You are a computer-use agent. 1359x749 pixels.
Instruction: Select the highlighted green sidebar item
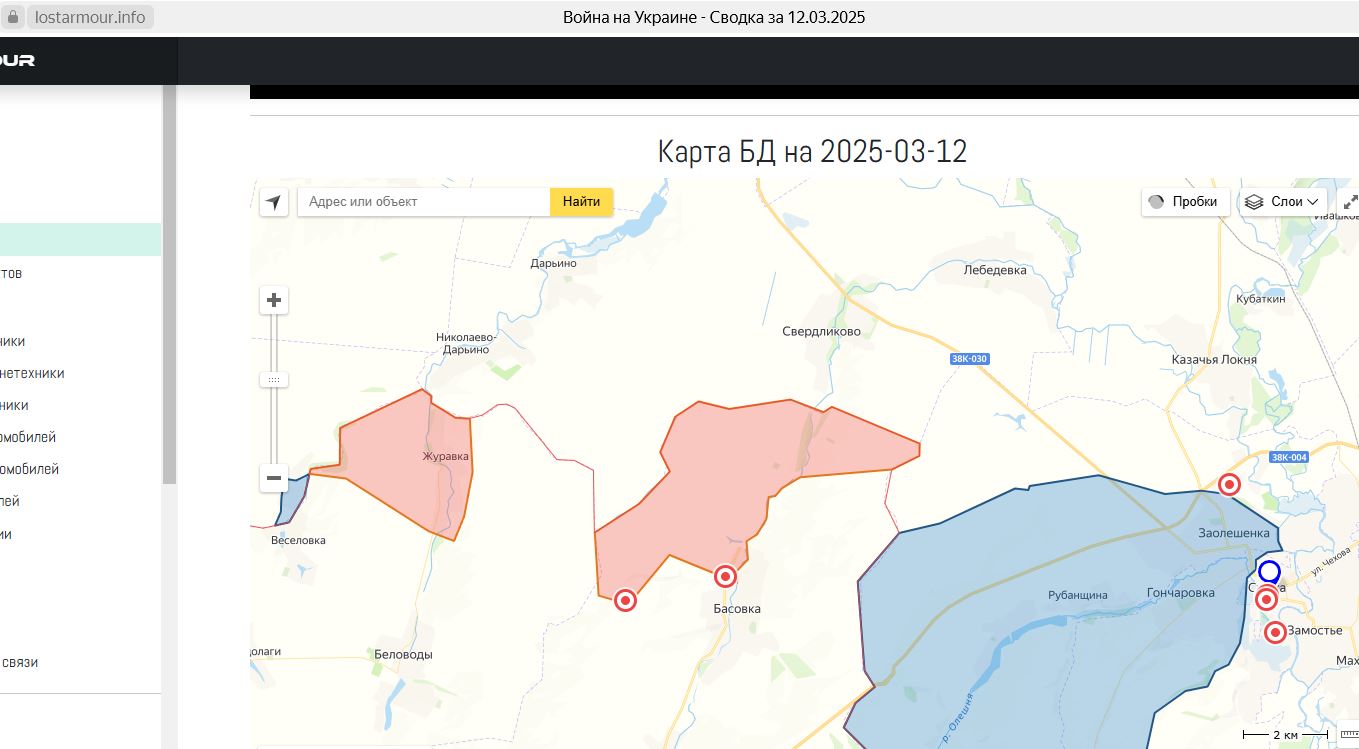tap(80, 240)
